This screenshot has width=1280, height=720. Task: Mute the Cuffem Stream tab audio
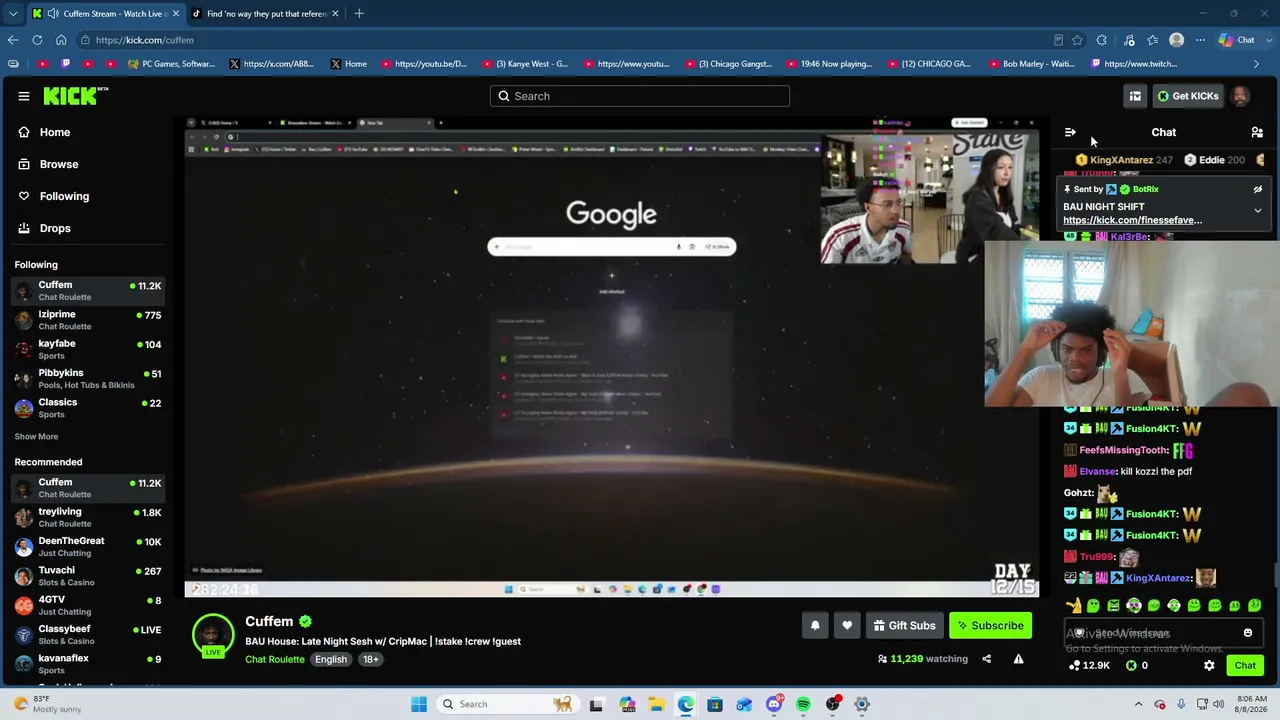tap(53, 13)
